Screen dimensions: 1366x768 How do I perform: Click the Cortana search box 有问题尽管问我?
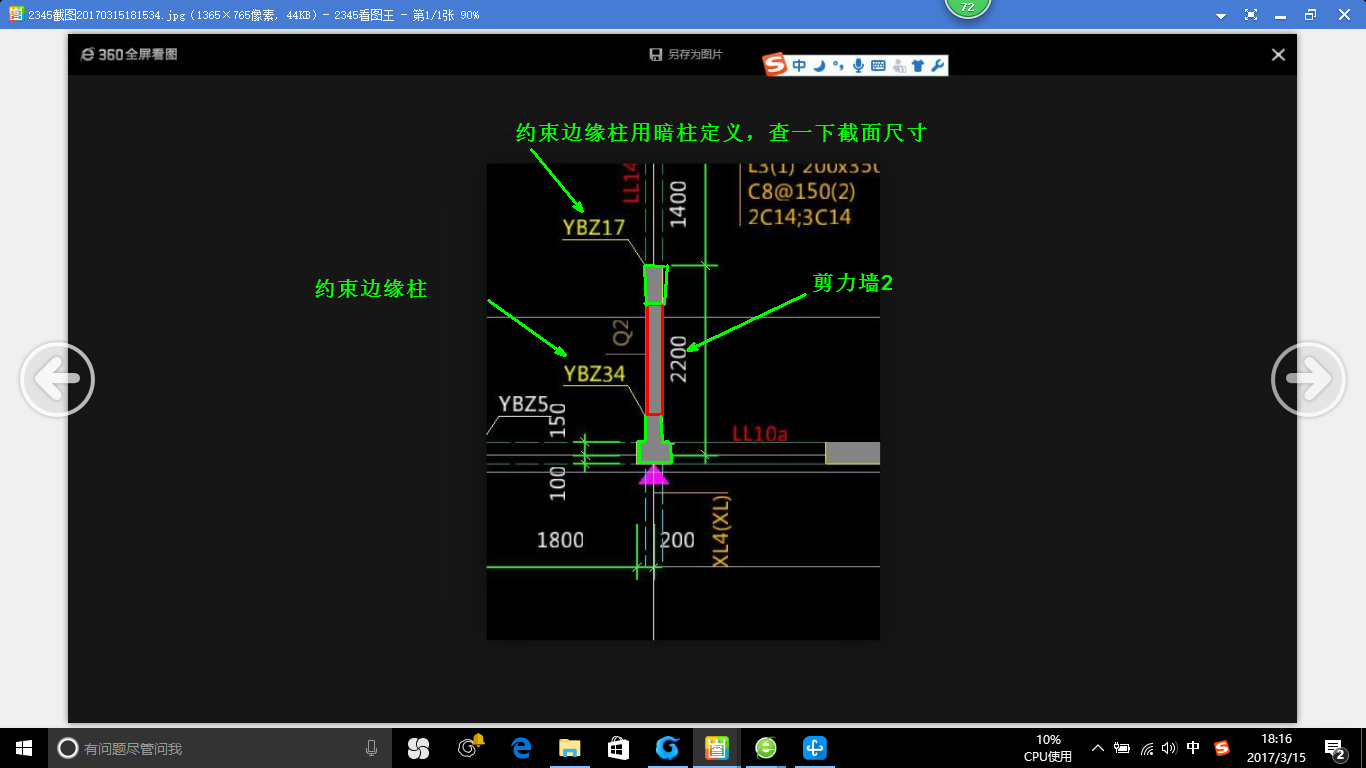point(221,748)
